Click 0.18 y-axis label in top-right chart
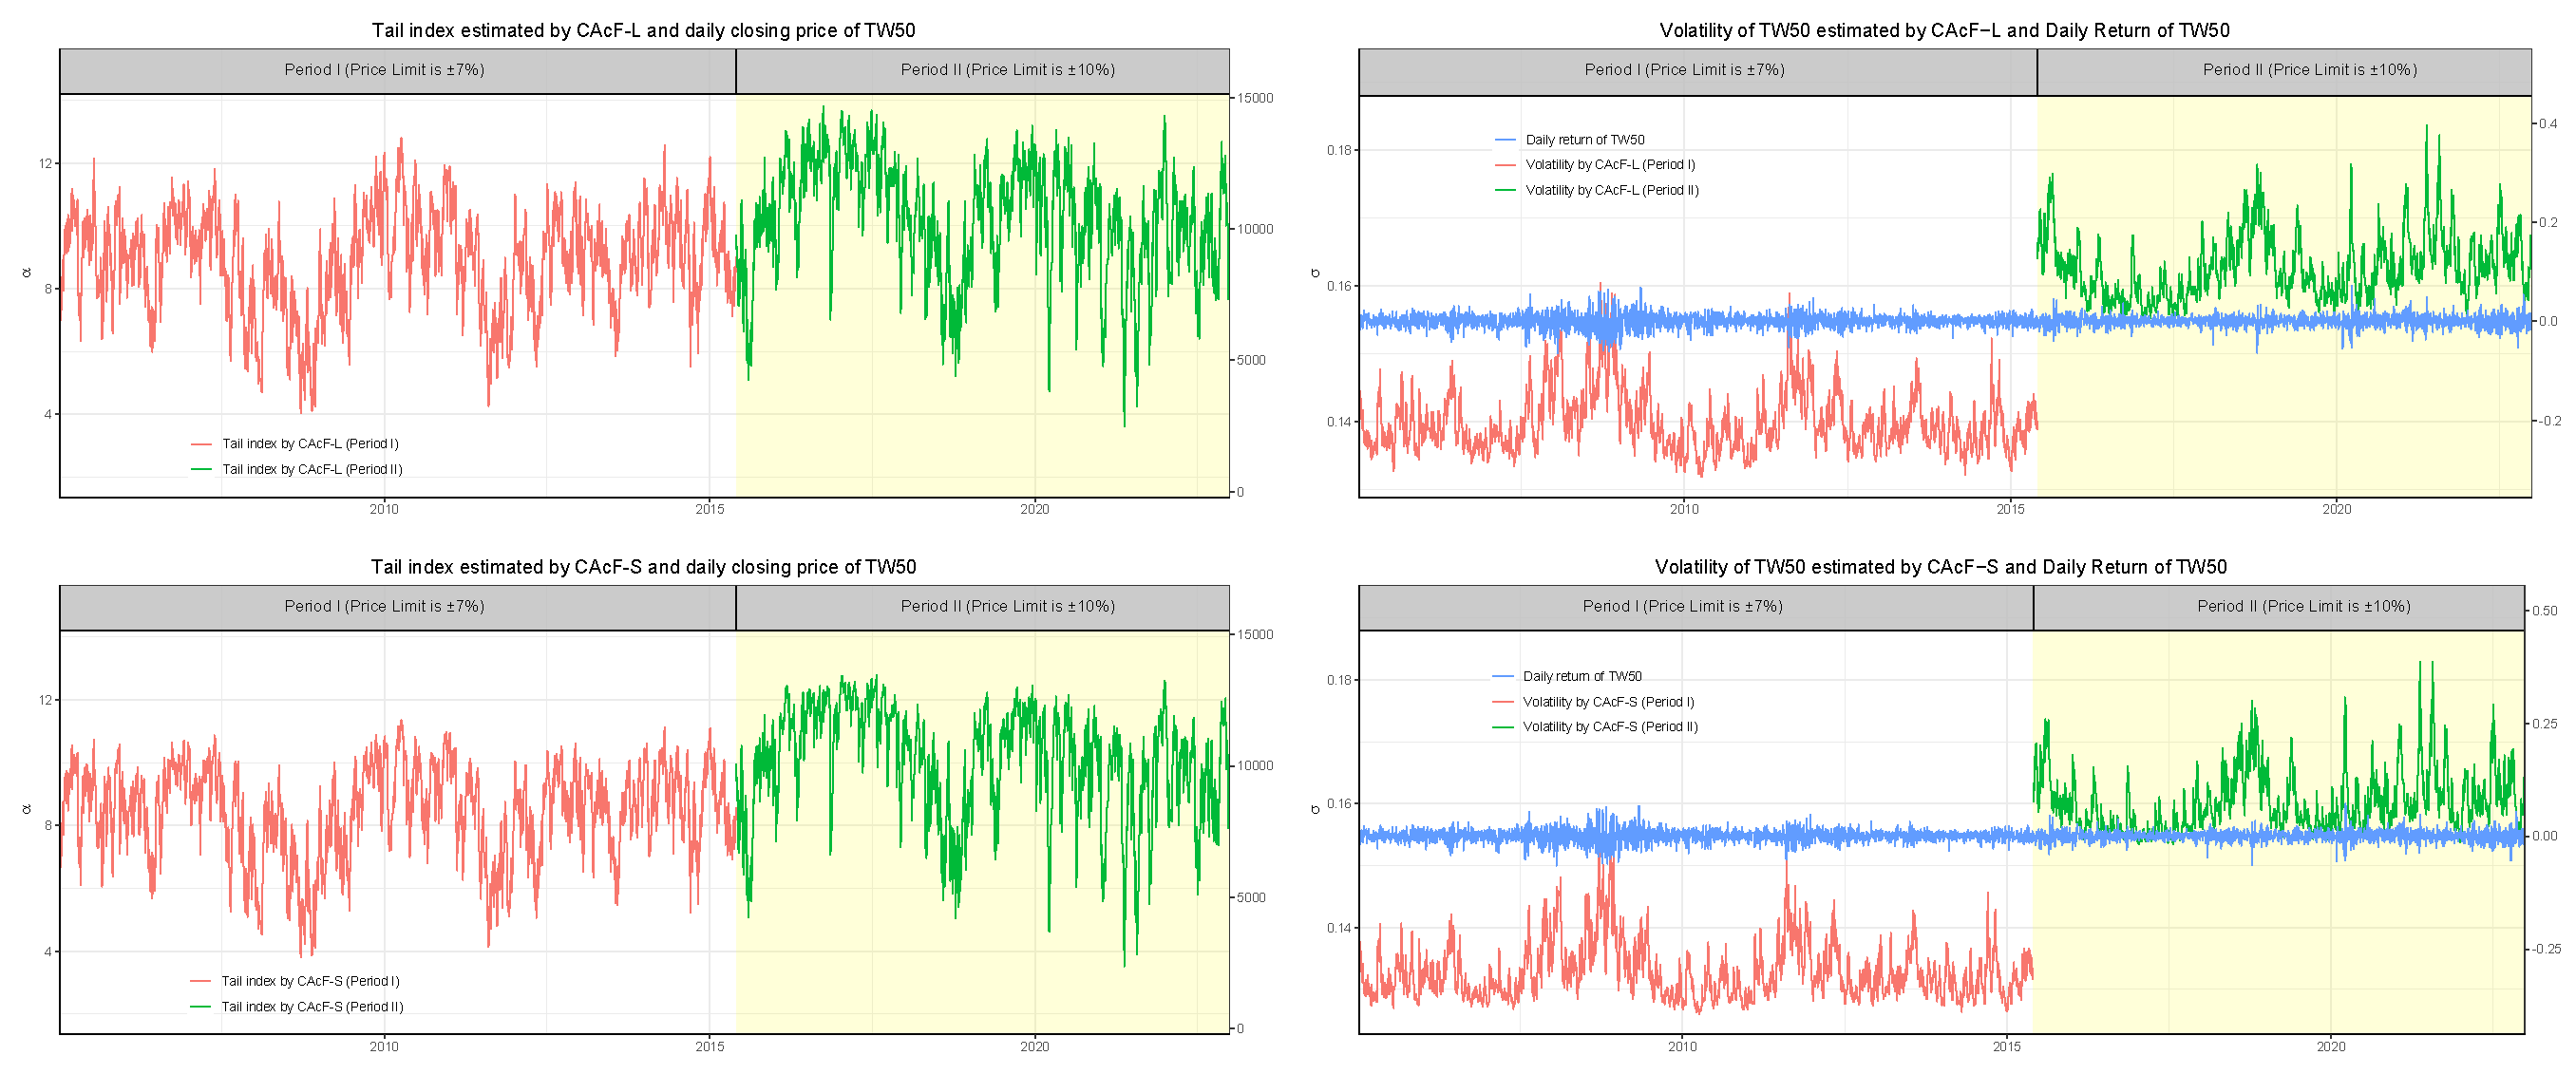 click(1339, 150)
